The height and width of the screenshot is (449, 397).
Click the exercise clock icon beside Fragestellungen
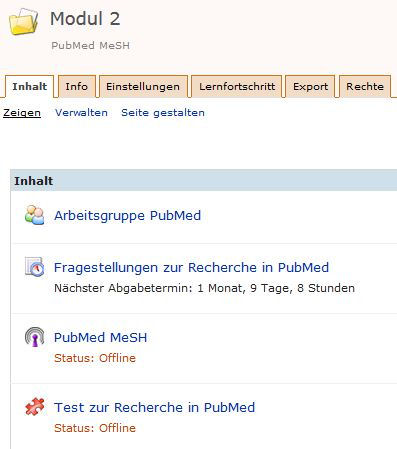pos(34,267)
